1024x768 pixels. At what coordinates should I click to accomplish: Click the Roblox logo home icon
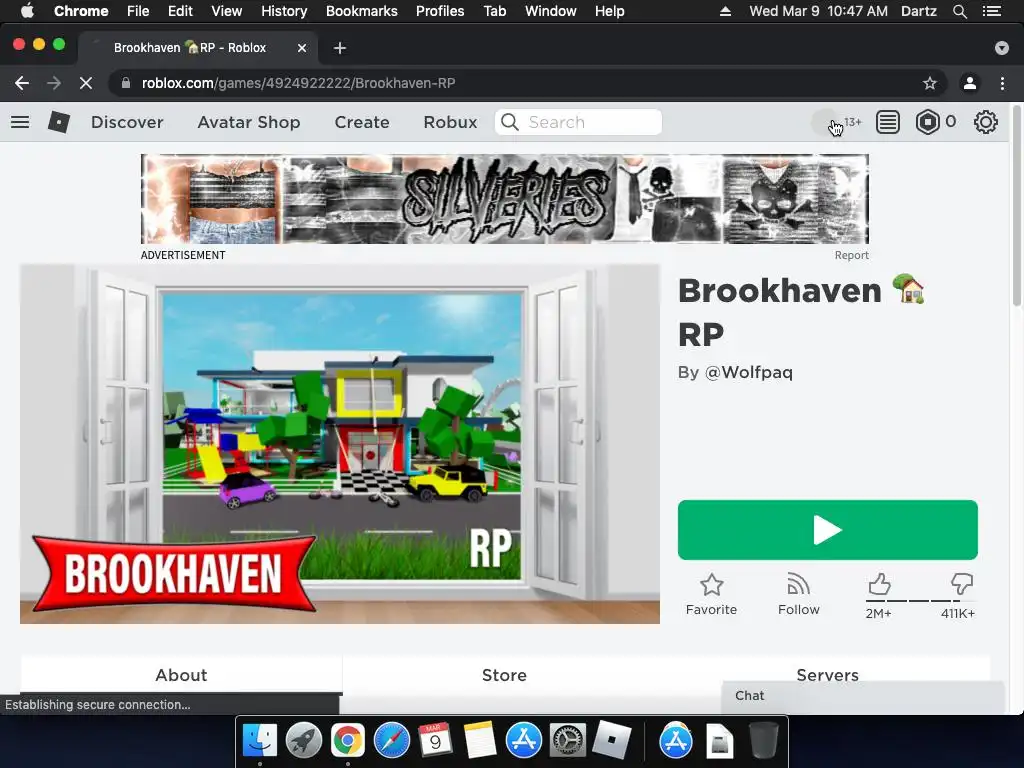(x=59, y=122)
